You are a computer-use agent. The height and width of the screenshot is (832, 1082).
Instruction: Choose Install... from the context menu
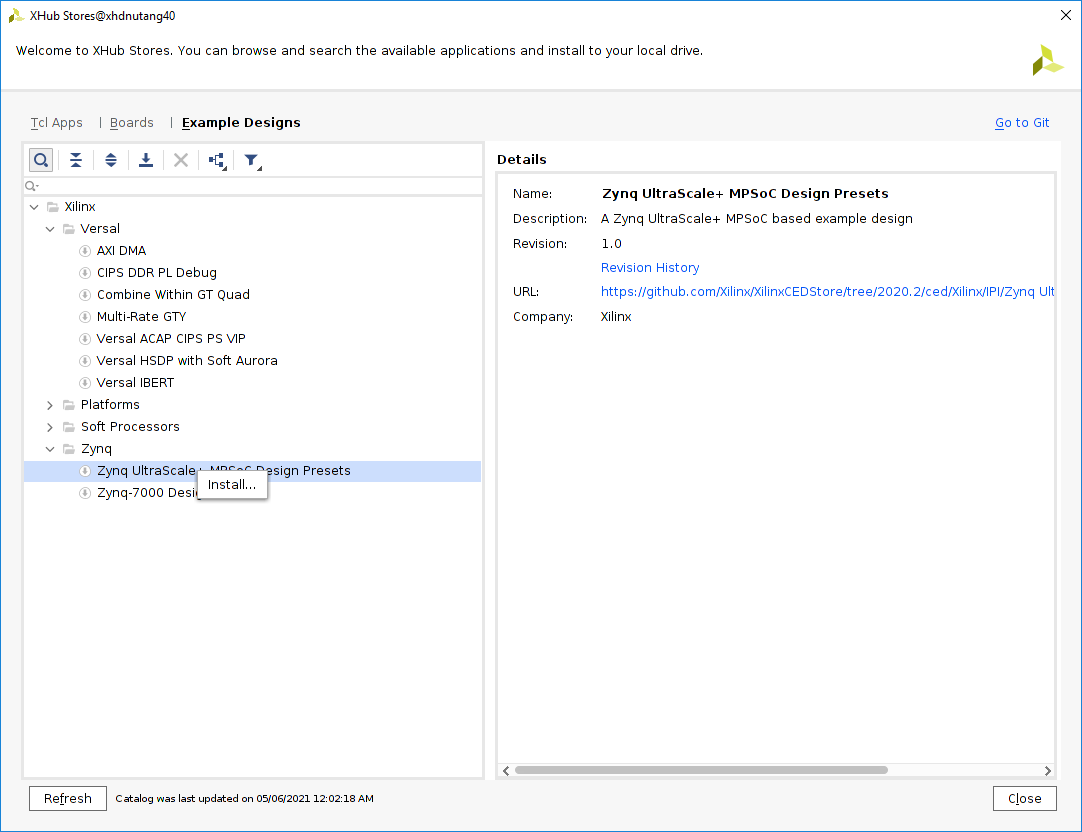pyautogui.click(x=232, y=485)
